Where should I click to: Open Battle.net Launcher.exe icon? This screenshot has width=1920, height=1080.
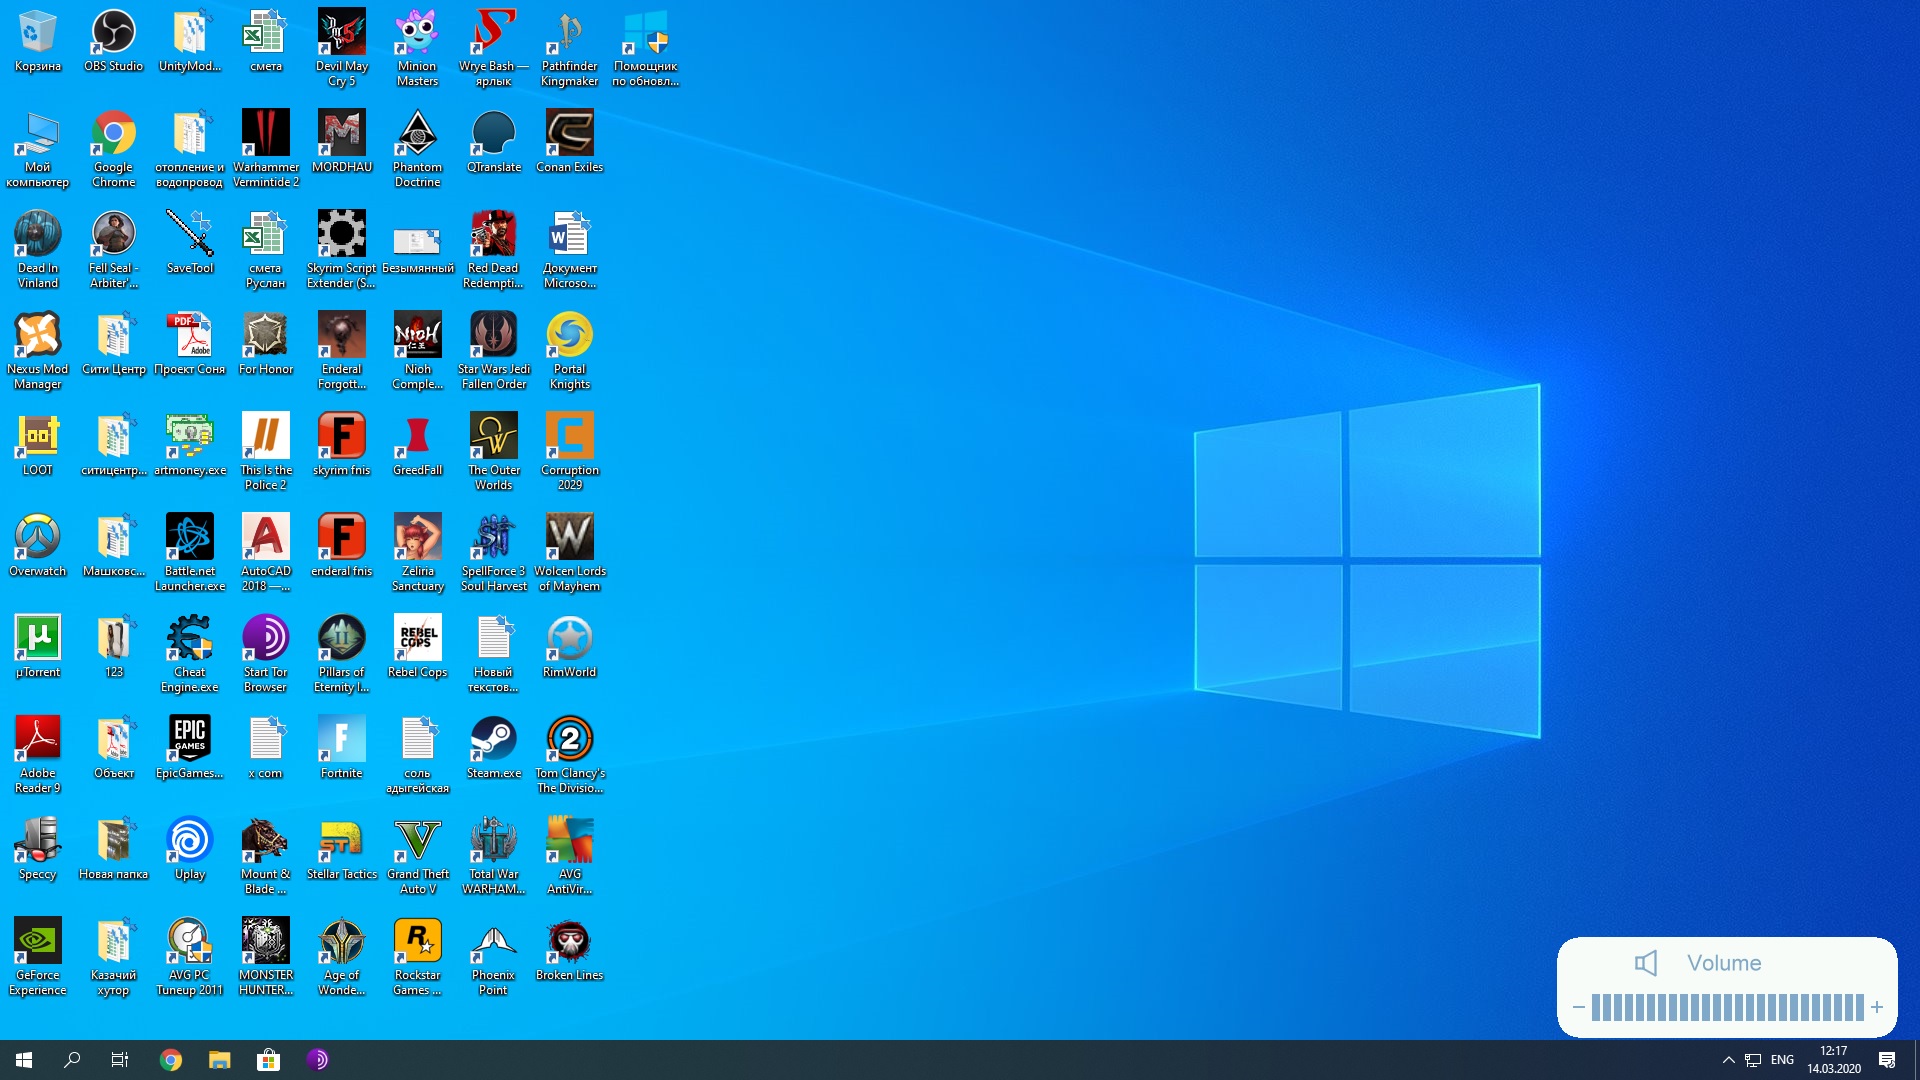(x=189, y=553)
